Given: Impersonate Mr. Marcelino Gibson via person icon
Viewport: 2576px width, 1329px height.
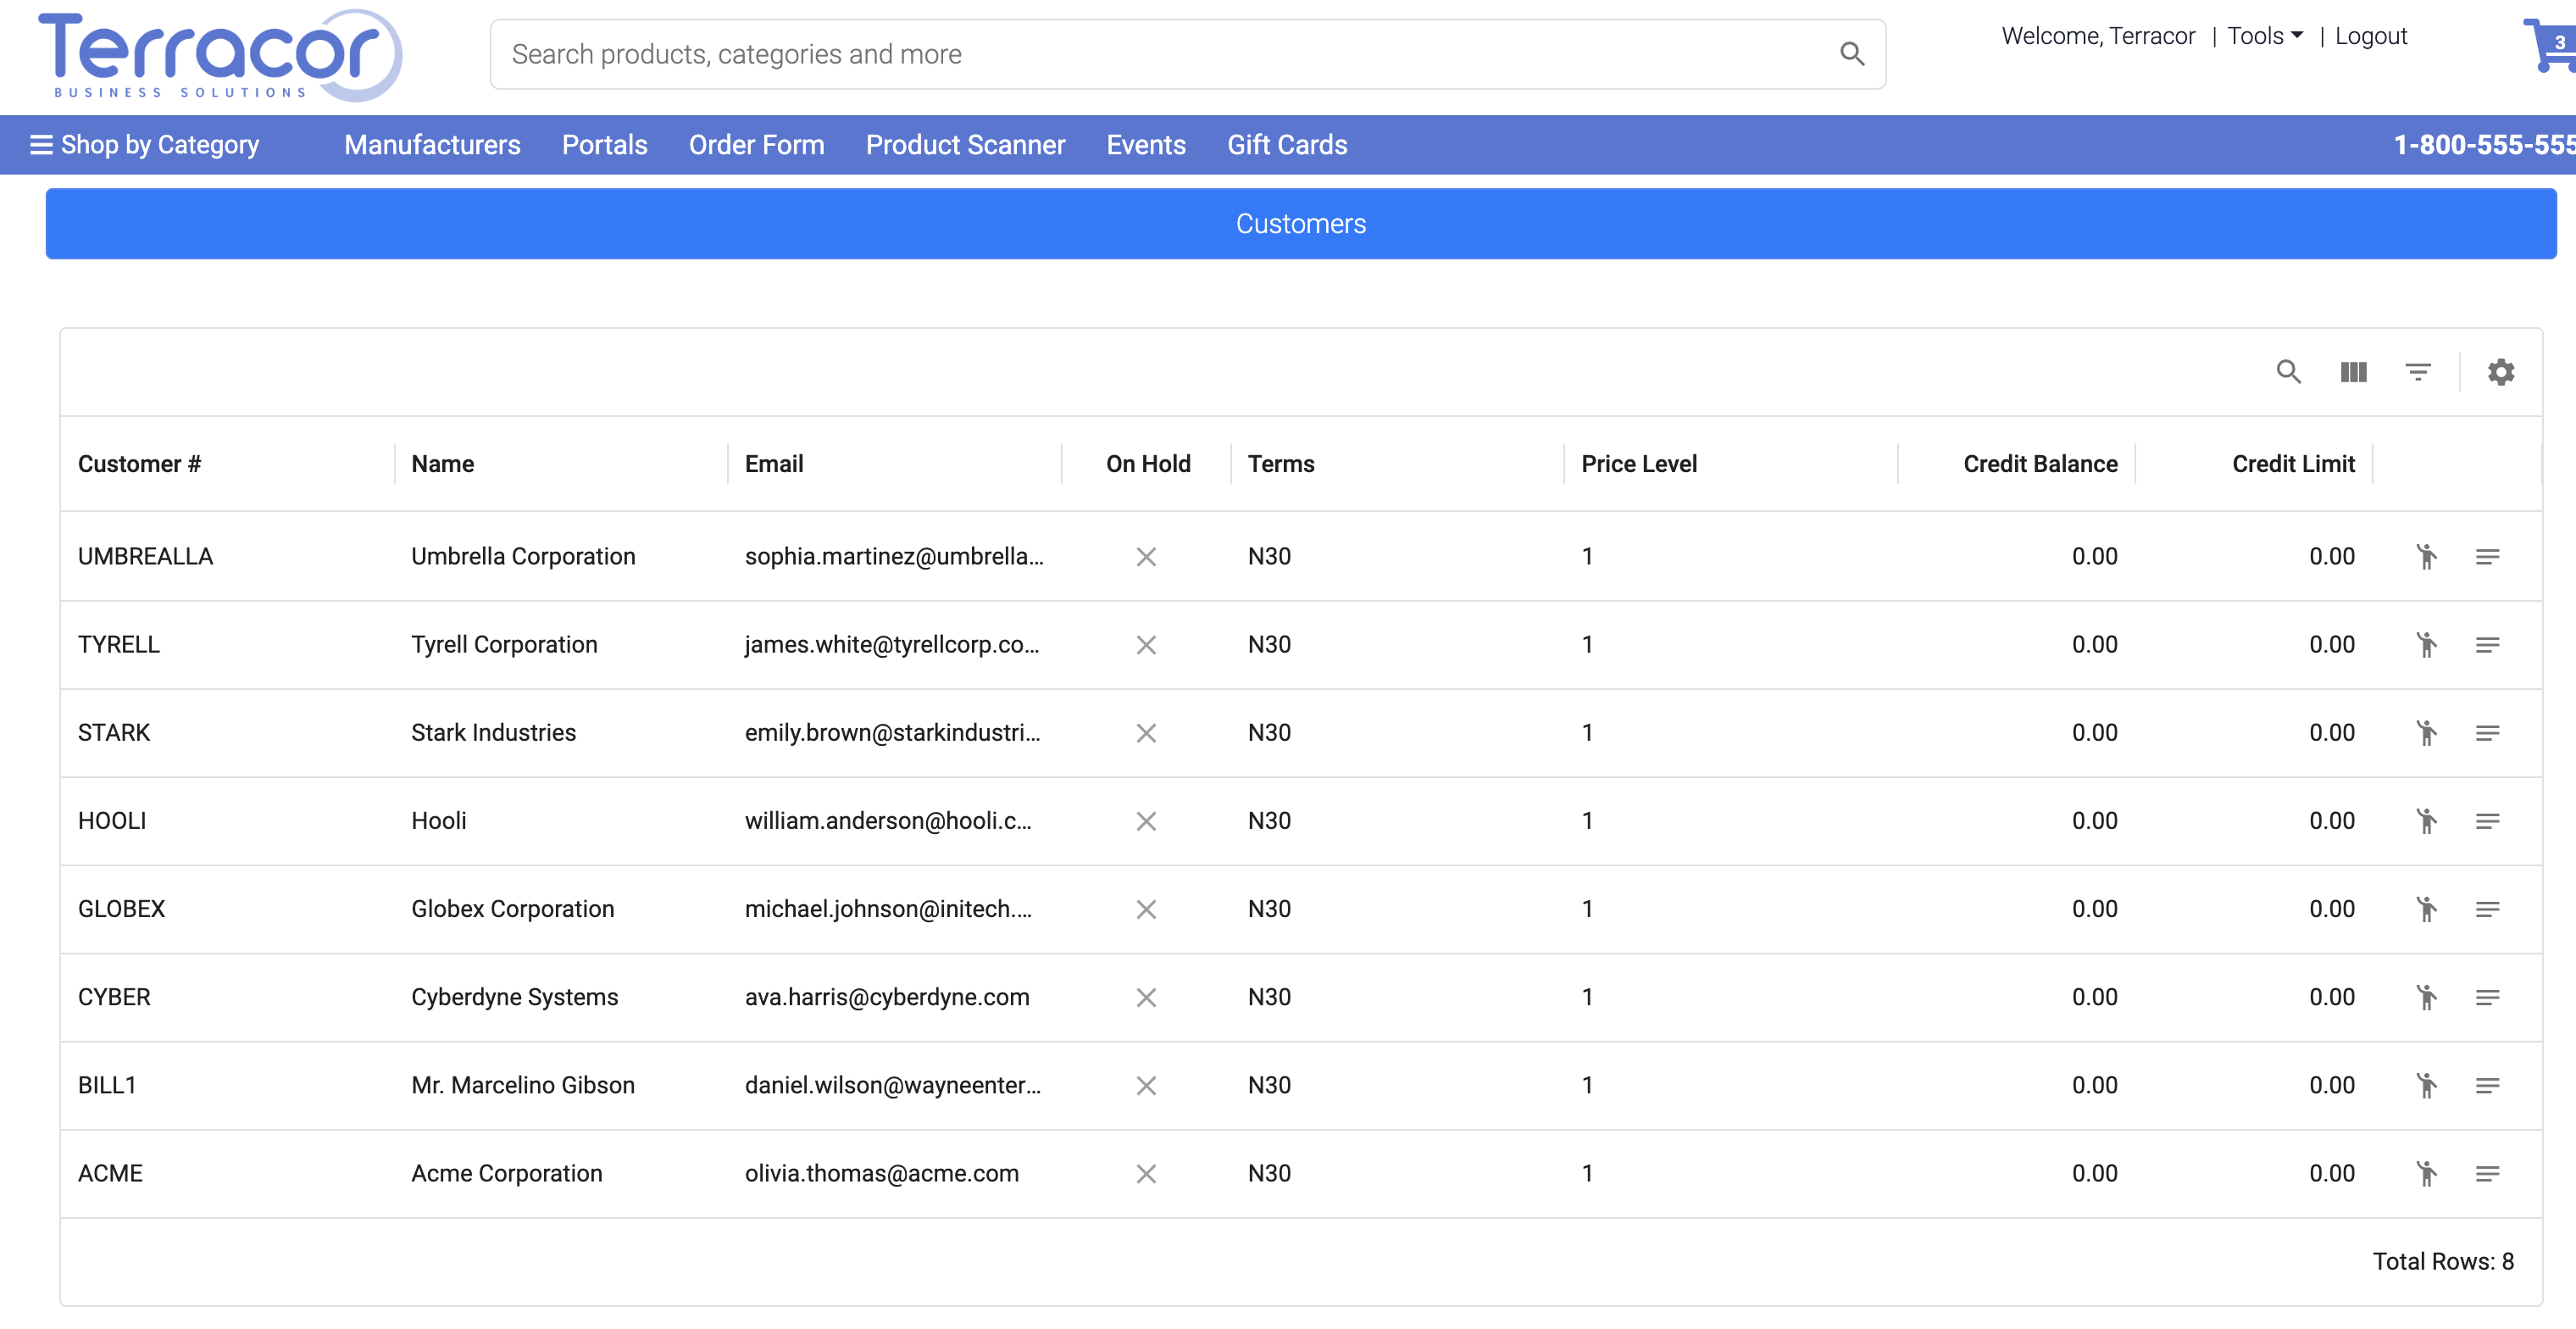Looking at the screenshot, I should point(2426,1084).
